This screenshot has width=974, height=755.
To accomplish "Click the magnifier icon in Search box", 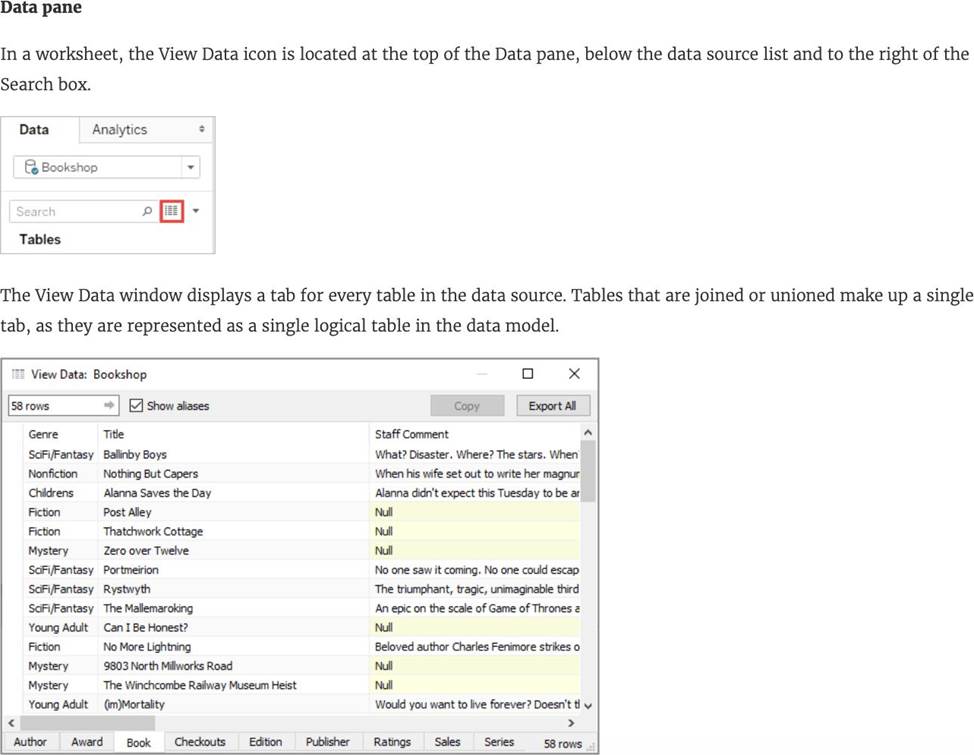I will [147, 211].
